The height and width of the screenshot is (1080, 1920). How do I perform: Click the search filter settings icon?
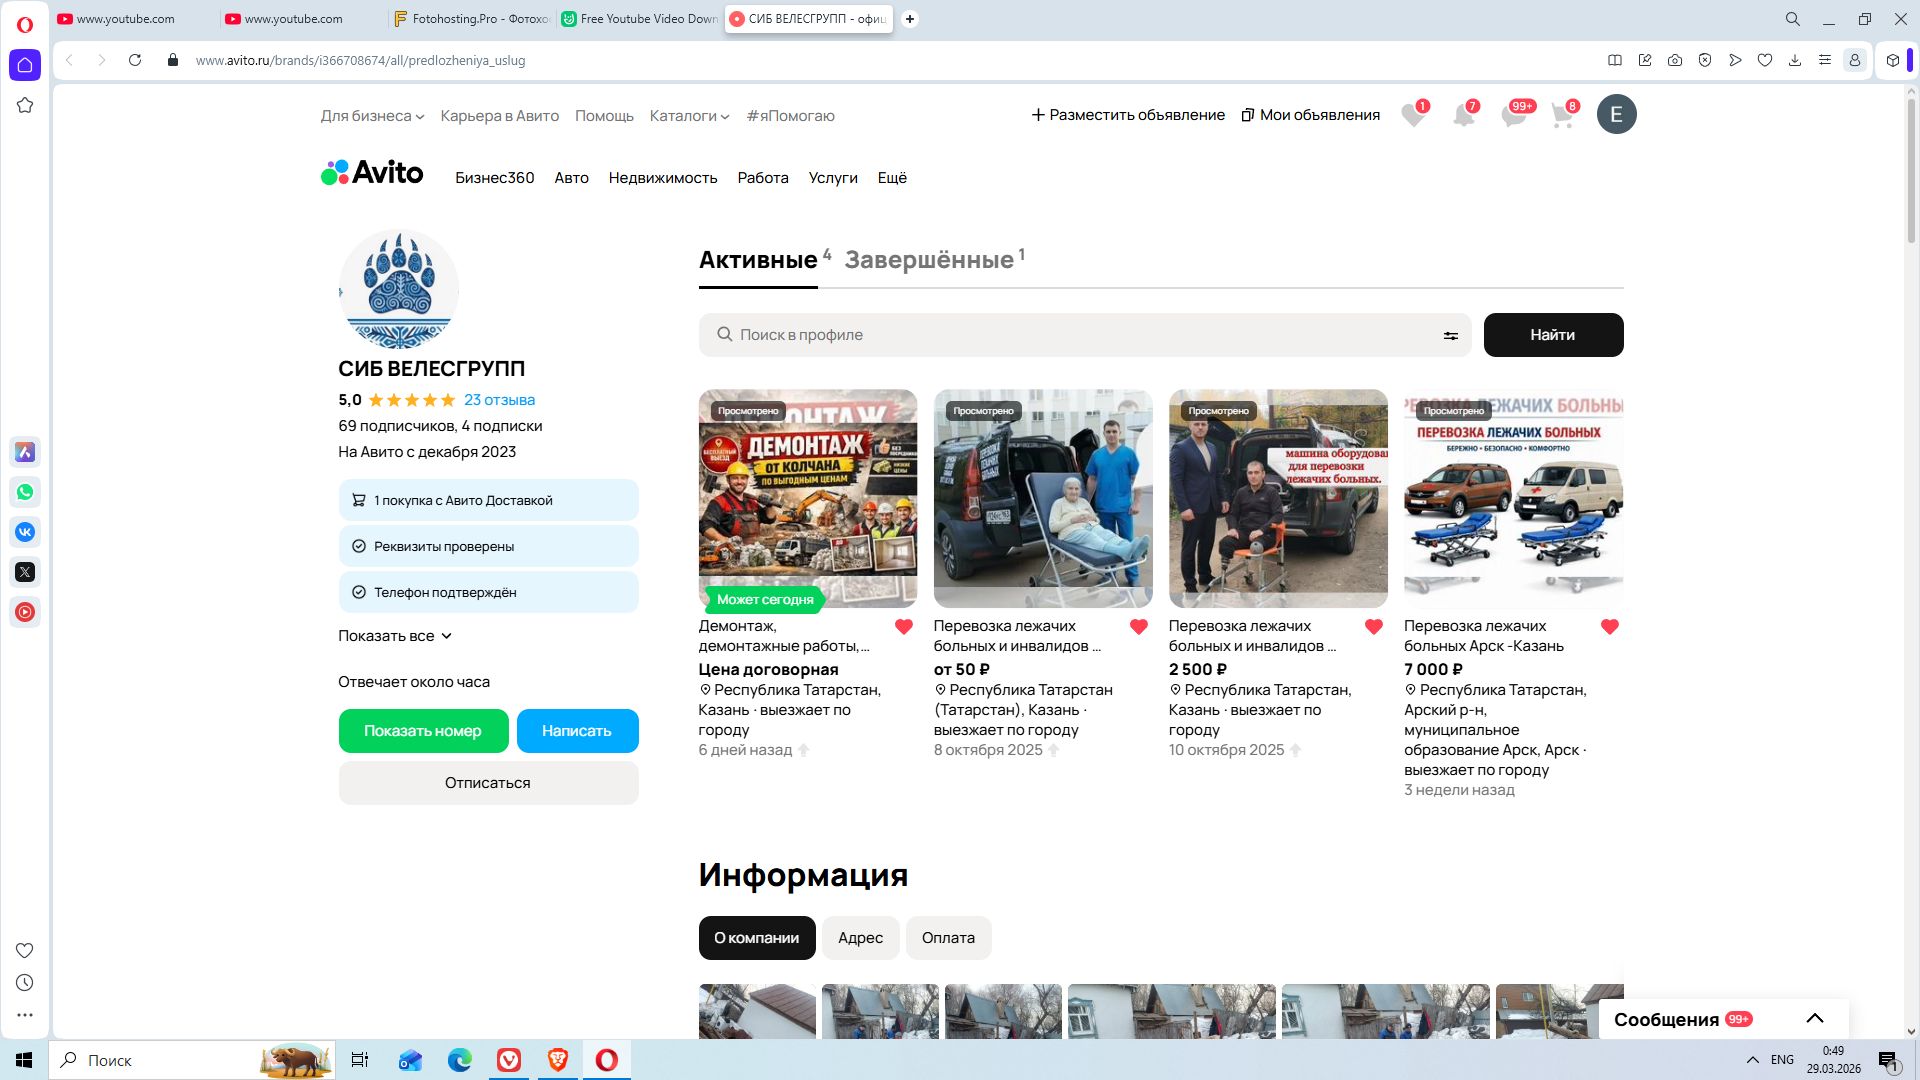(x=1450, y=336)
